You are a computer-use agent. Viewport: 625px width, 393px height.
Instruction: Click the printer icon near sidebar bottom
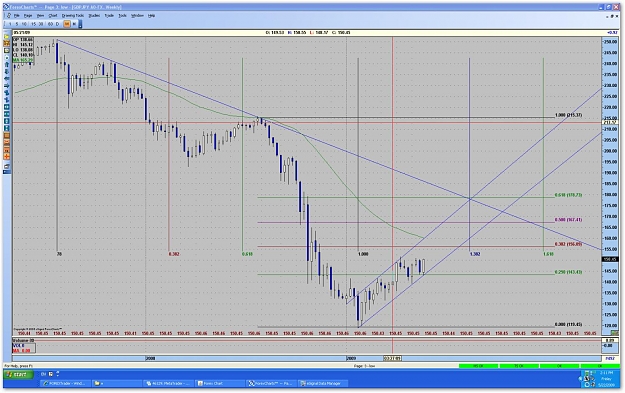(x=7, y=167)
